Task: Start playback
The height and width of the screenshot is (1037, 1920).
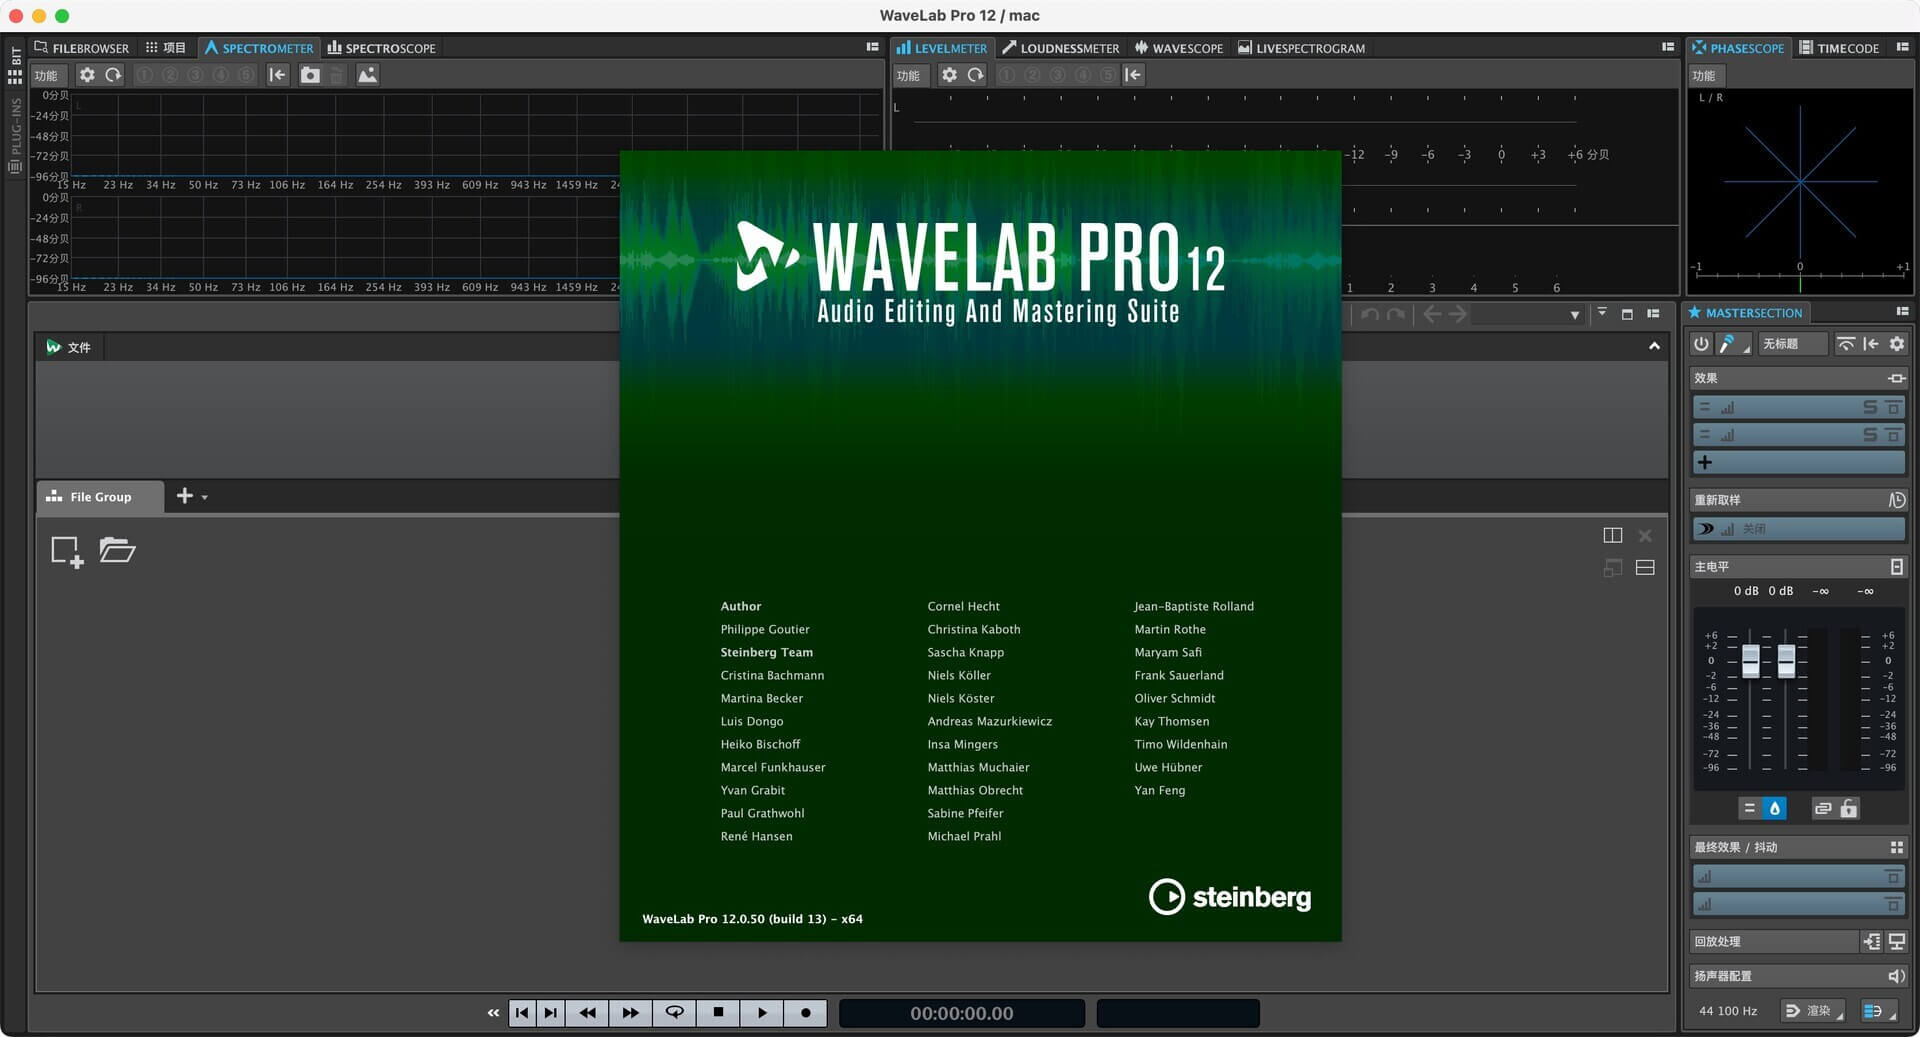Action: point(762,1013)
